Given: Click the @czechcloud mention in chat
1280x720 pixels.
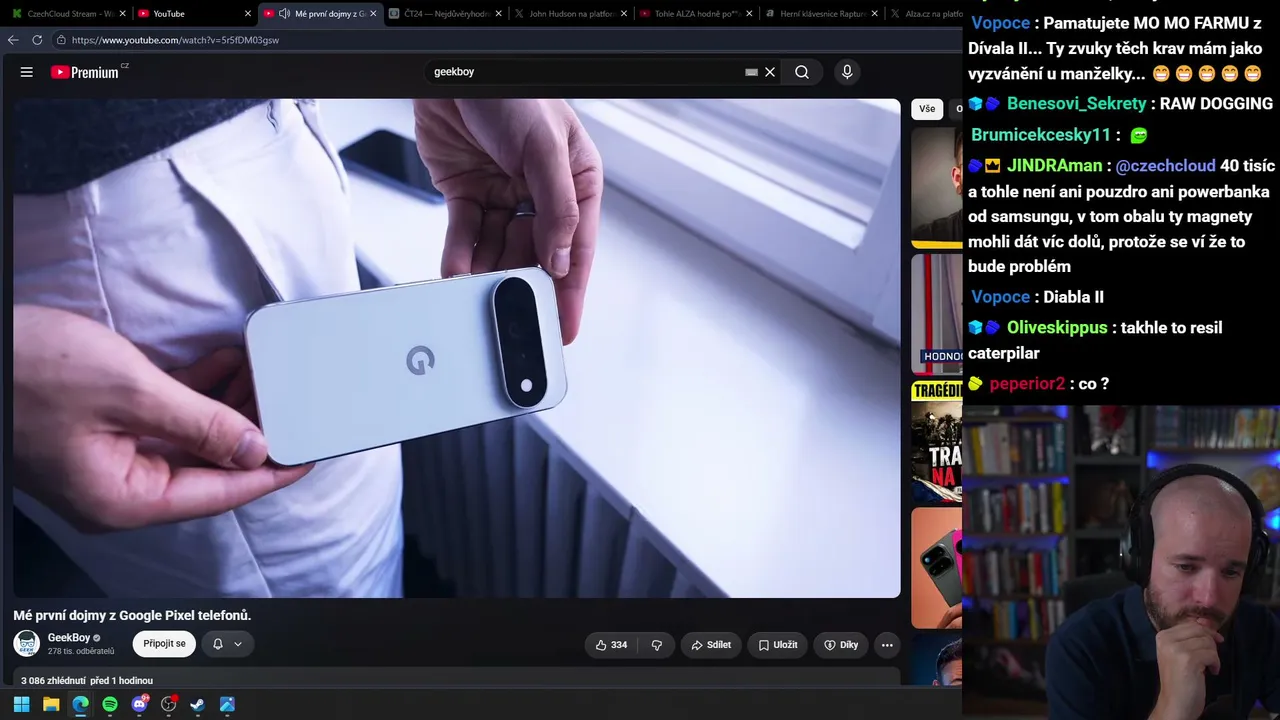Looking at the screenshot, I should pos(1165,166).
